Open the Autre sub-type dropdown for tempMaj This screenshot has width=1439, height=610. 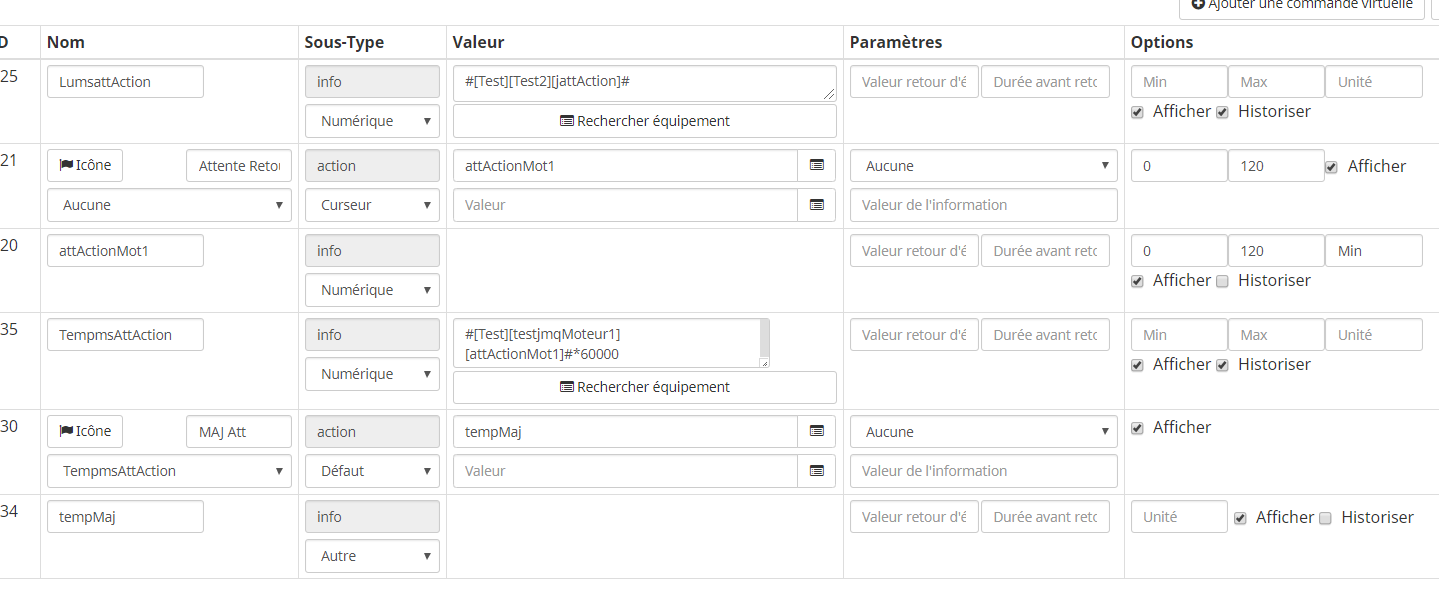click(372, 556)
